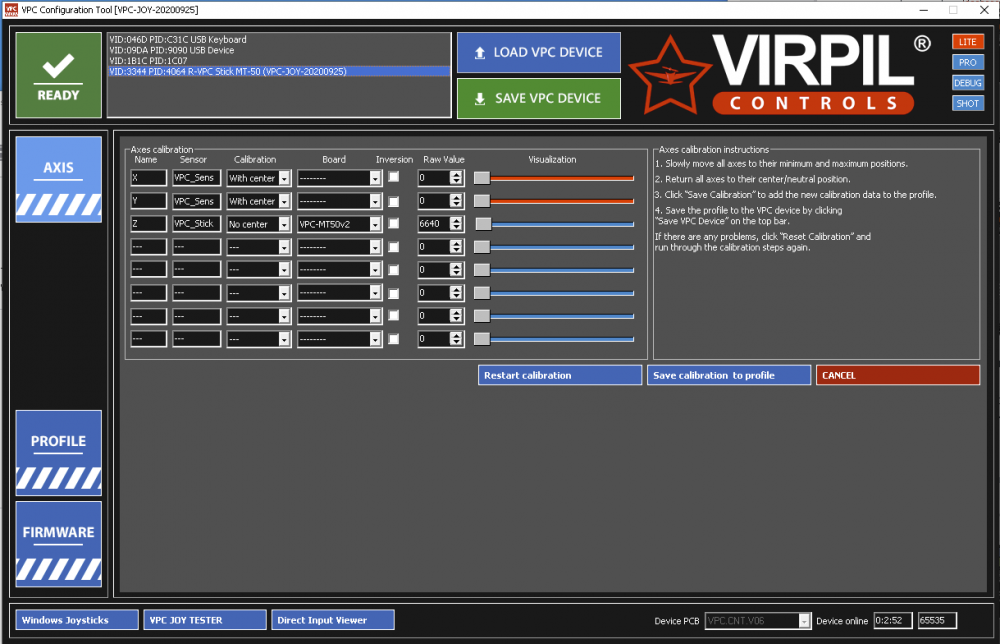Click eighth row visualization slider handle

(x=482, y=339)
